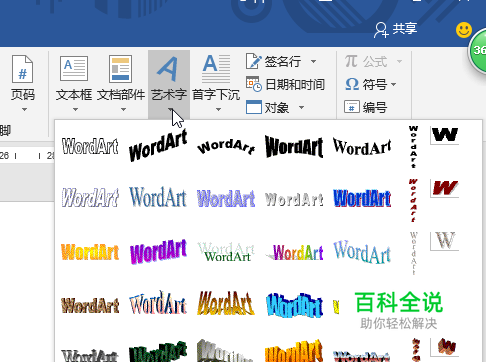Choose the pink and blue outlined WordArt style
Image resolution: width=486 pixels, height=362 pixels.
pyautogui.click(x=158, y=303)
